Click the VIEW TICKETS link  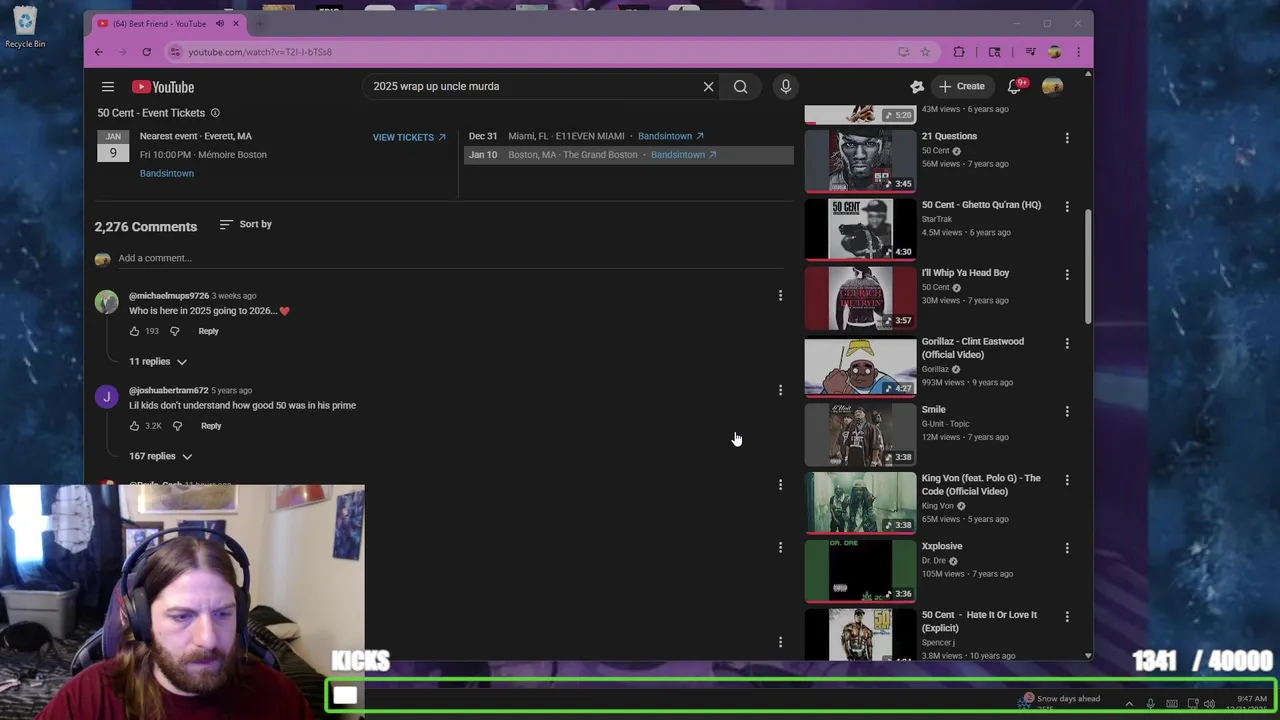pyautogui.click(x=409, y=137)
